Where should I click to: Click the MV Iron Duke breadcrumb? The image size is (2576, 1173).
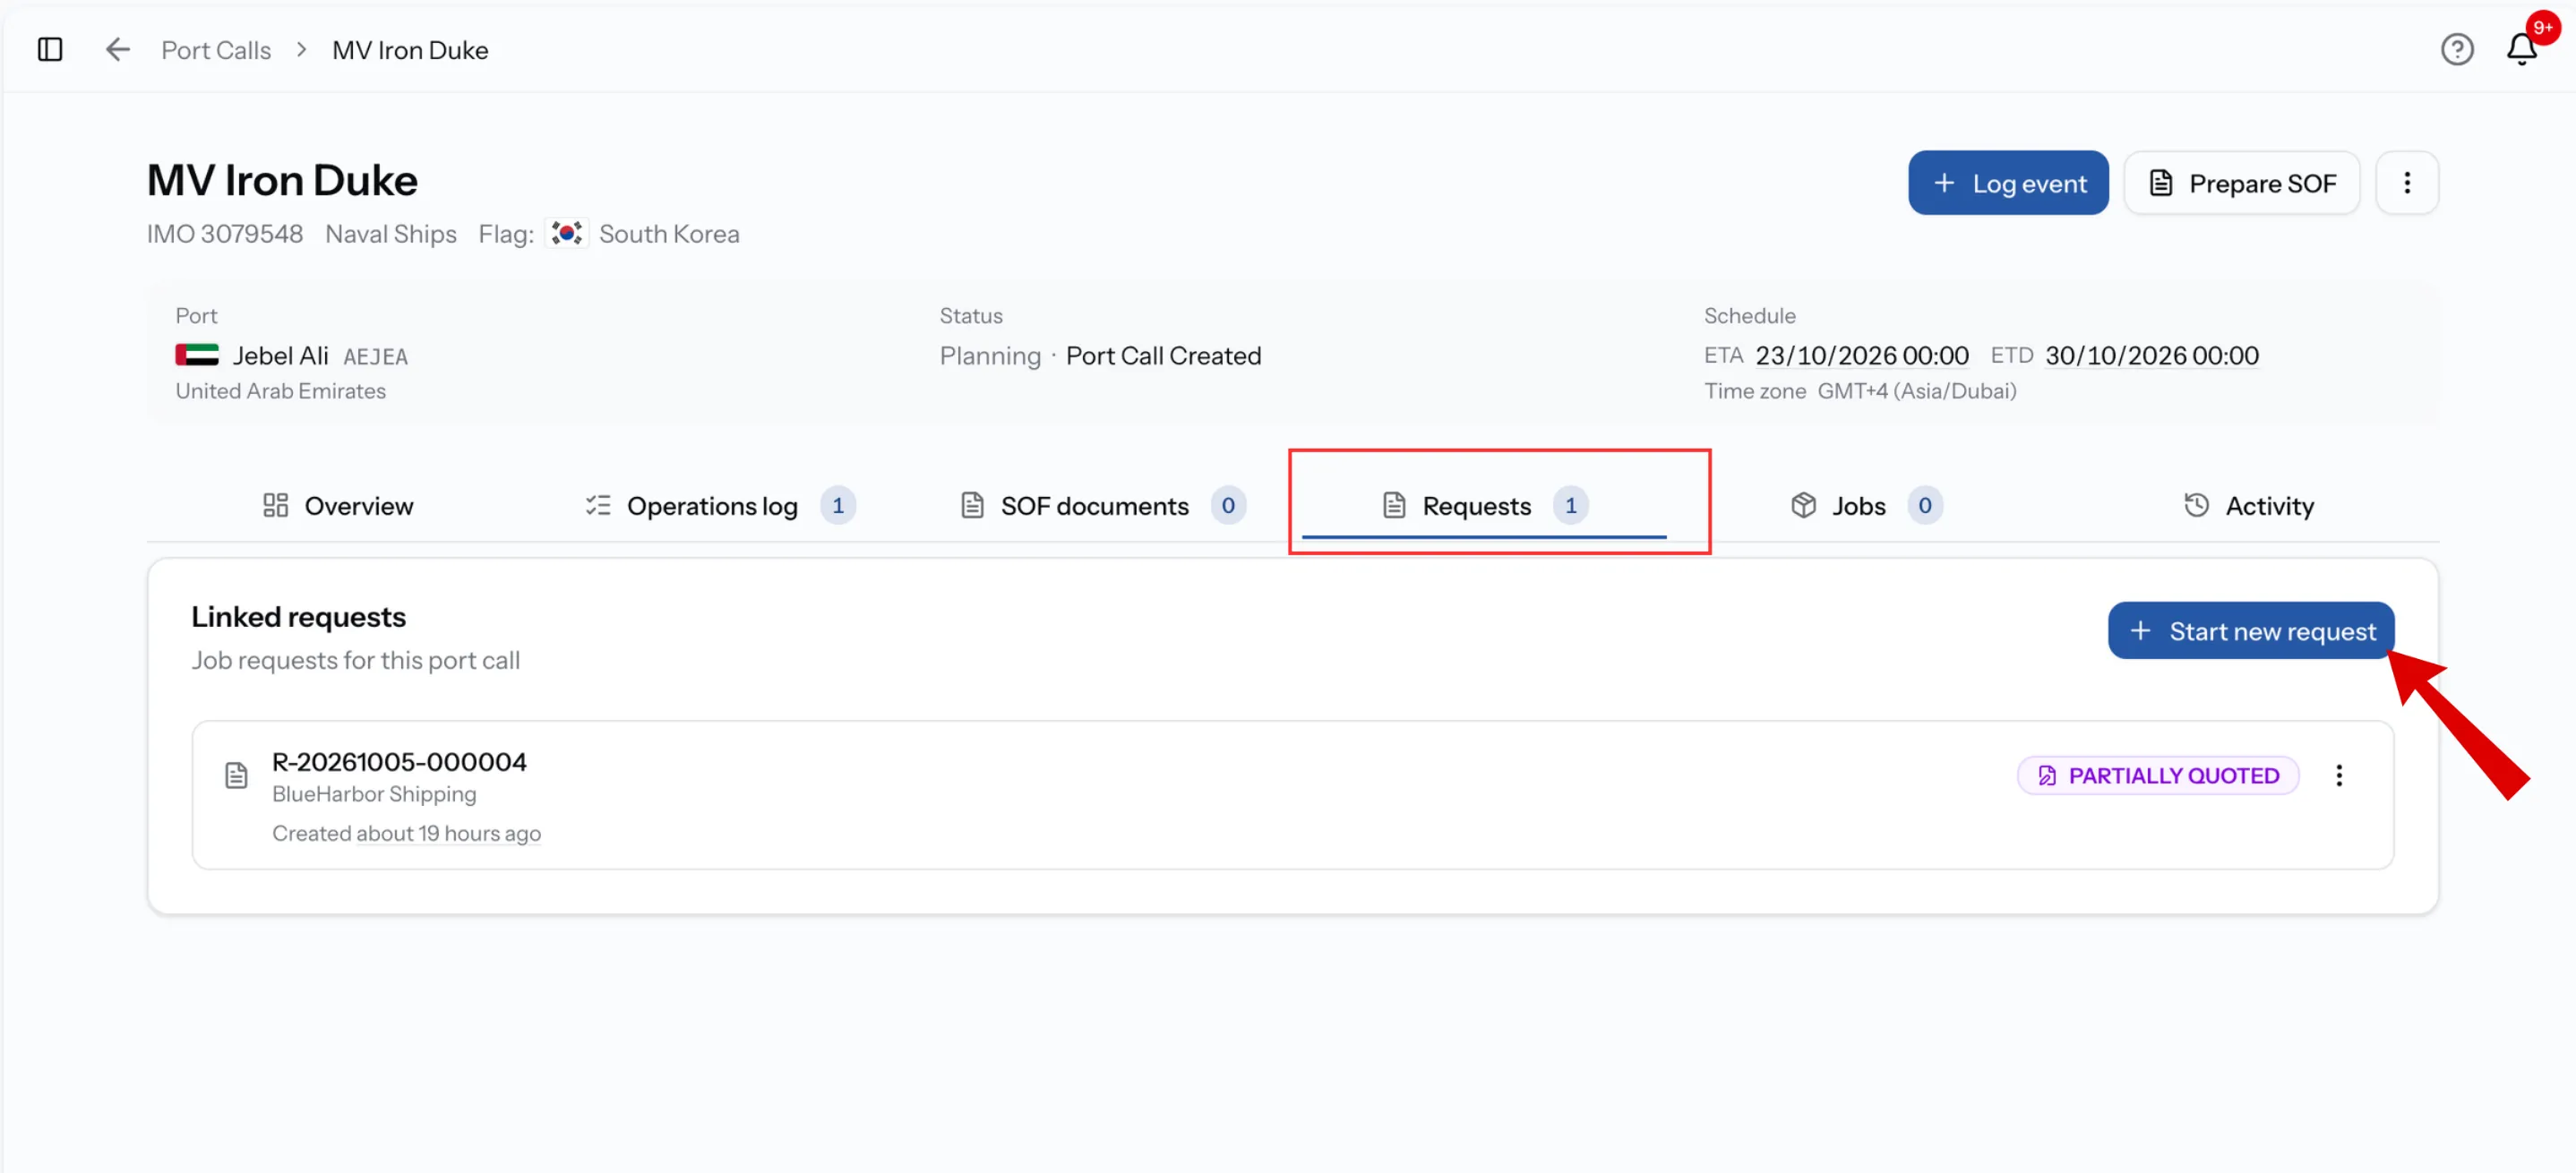410,49
